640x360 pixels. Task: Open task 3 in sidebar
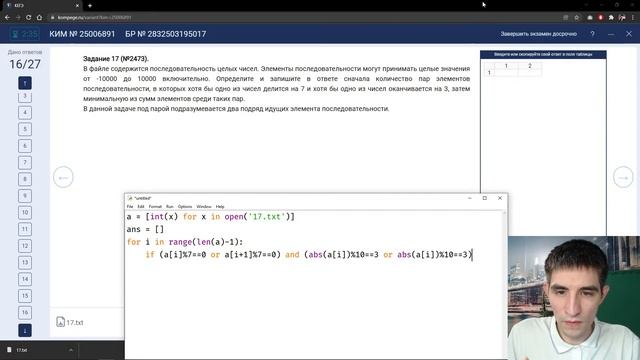coord(25,96)
